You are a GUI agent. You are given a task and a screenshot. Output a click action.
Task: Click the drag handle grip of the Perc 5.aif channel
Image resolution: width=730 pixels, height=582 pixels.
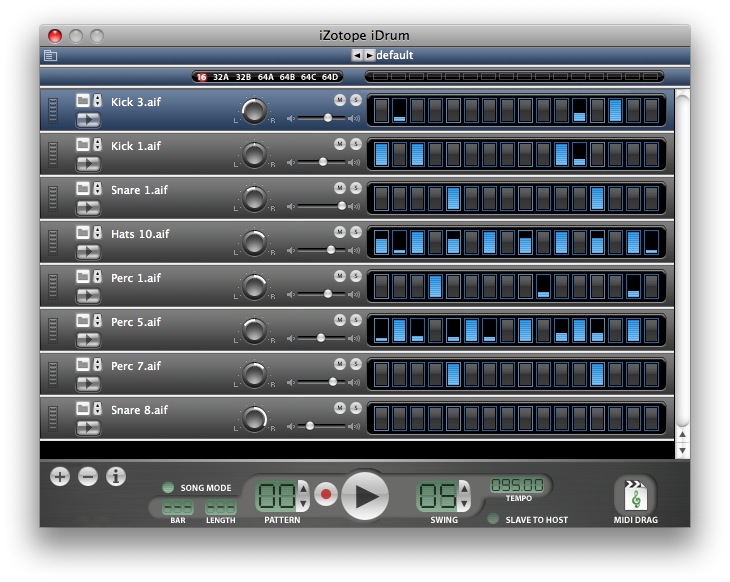[x=53, y=330]
